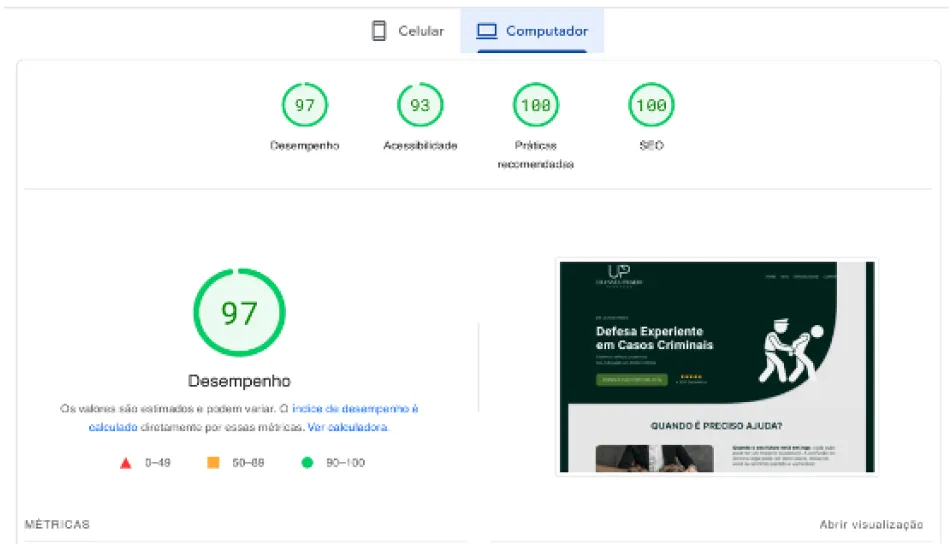Click Abrir visualização
Viewport: 949px width, 544px height.
[x=870, y=525]
